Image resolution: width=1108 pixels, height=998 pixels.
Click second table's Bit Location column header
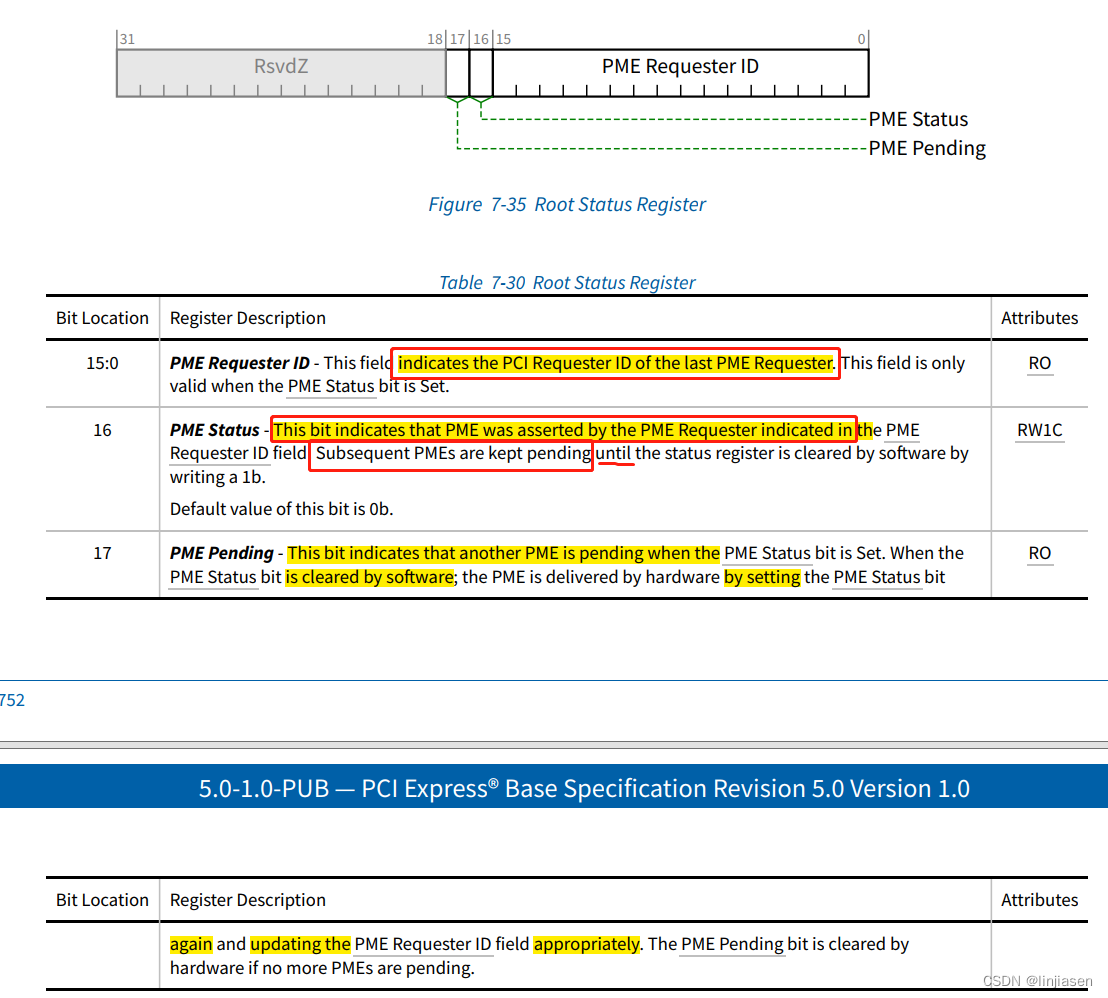point(102,900)
